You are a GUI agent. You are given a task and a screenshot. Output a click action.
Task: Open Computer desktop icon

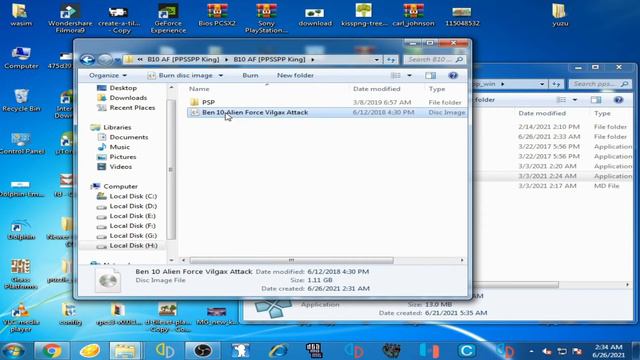tap(21, 58)
